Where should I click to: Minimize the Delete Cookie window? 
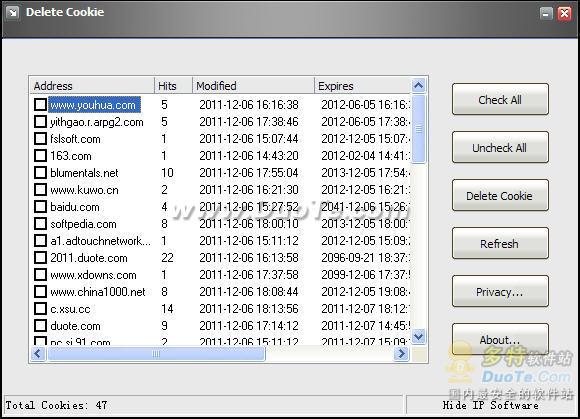[x=546, y=13]
